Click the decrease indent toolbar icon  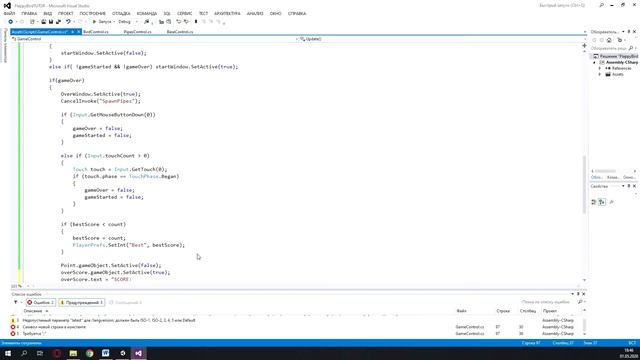click(178, 22)
